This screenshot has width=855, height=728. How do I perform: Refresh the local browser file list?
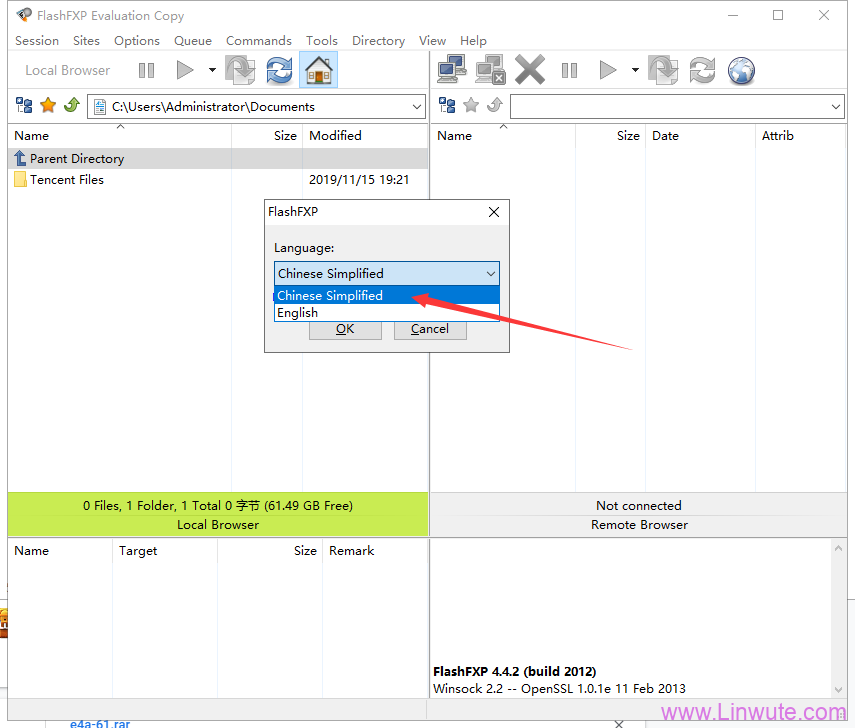pyautogui.click(x=279, y=70)
